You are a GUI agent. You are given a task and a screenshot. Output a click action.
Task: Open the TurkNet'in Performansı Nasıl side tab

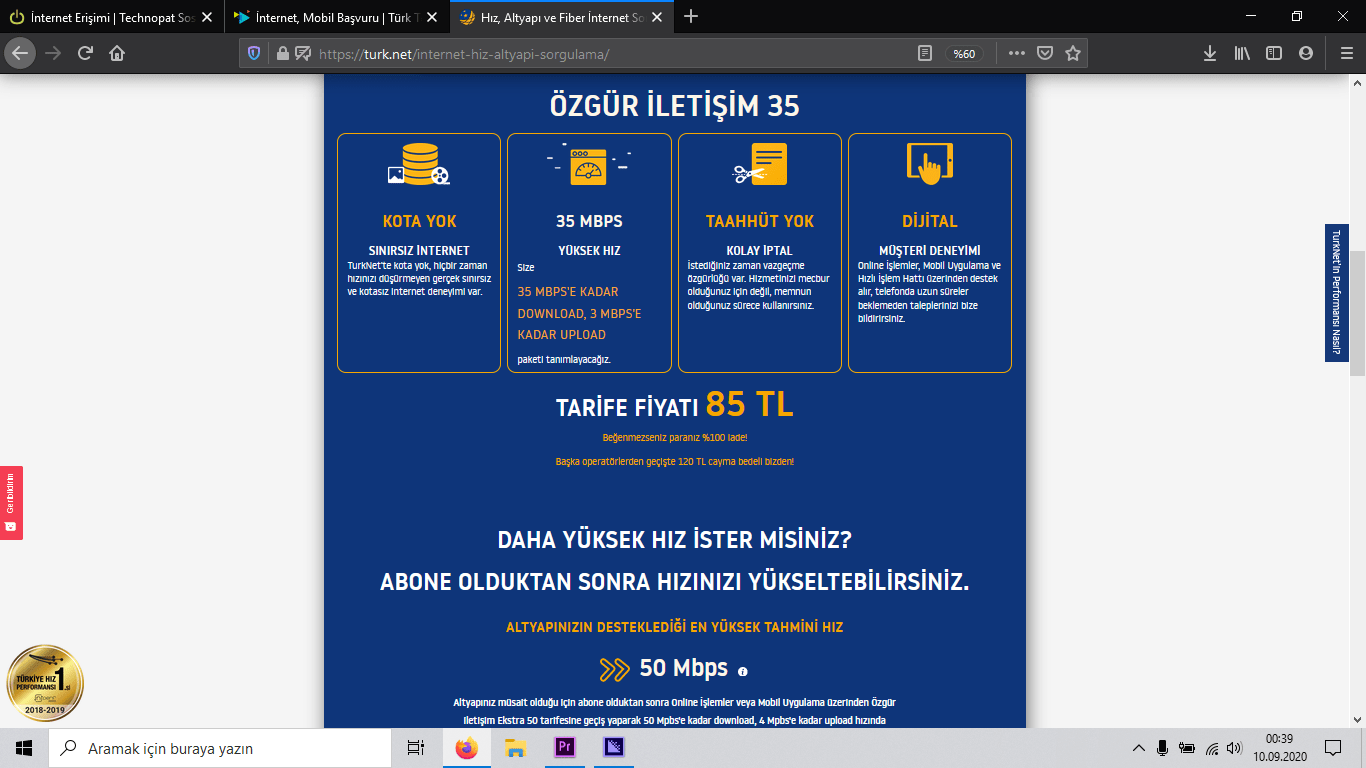tap(1337, 293)
